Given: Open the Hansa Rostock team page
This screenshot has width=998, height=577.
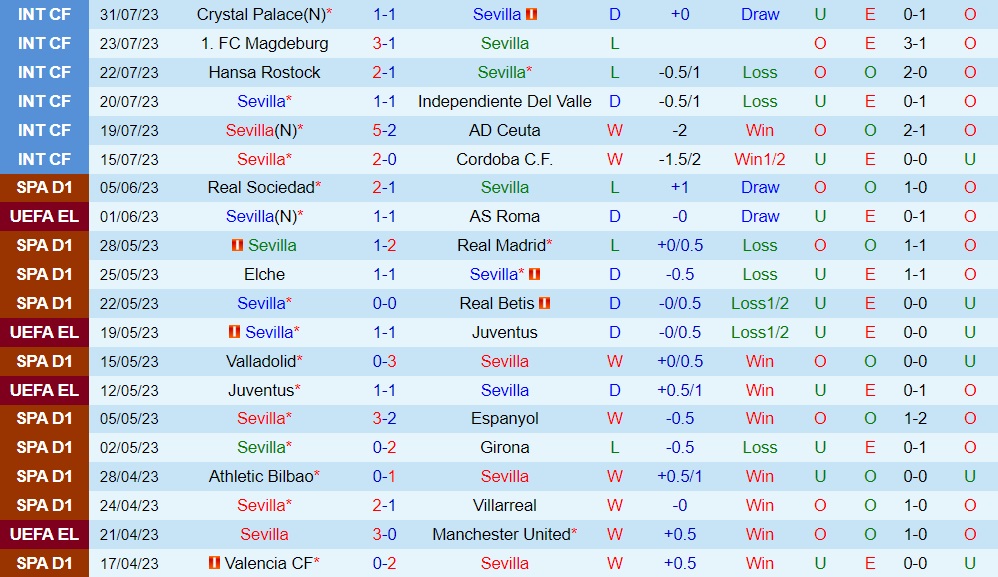Looking at the screenshot, I should pos(264,72).
